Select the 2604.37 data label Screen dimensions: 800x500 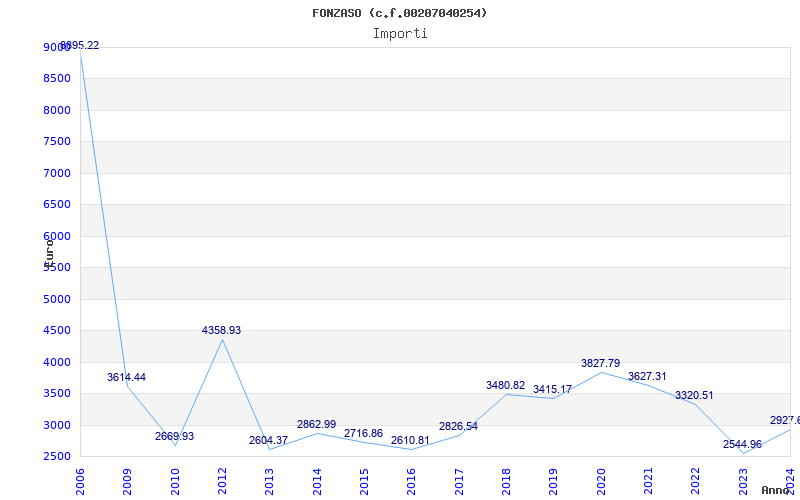coord(268,440)
